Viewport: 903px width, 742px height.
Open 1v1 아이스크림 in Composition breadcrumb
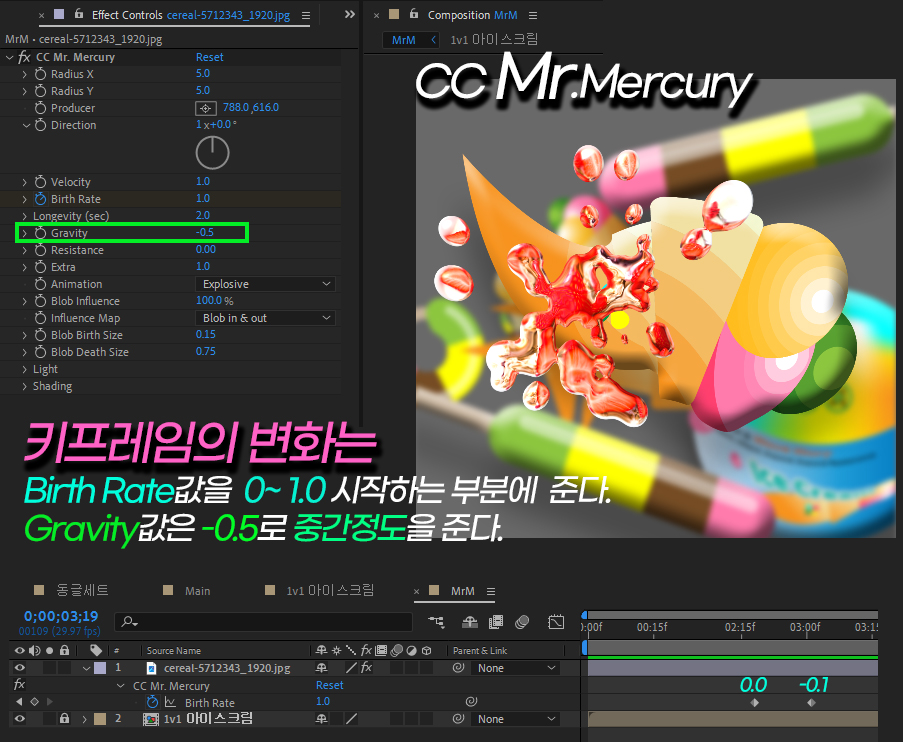(x=494, y=40)
